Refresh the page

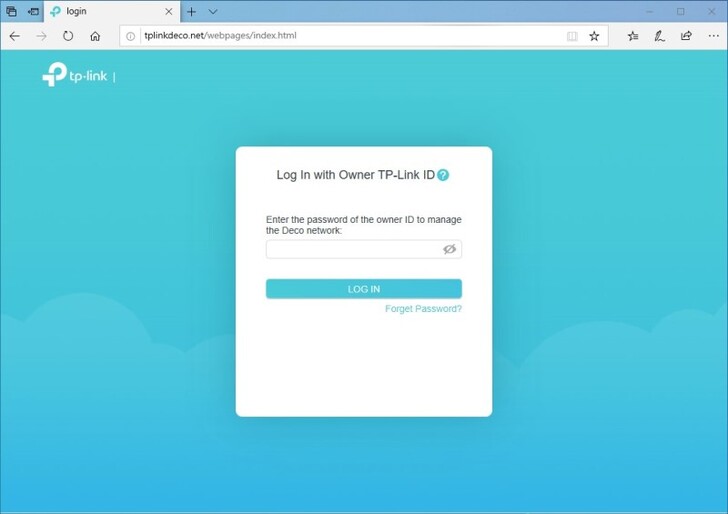(x=68, y=36)
